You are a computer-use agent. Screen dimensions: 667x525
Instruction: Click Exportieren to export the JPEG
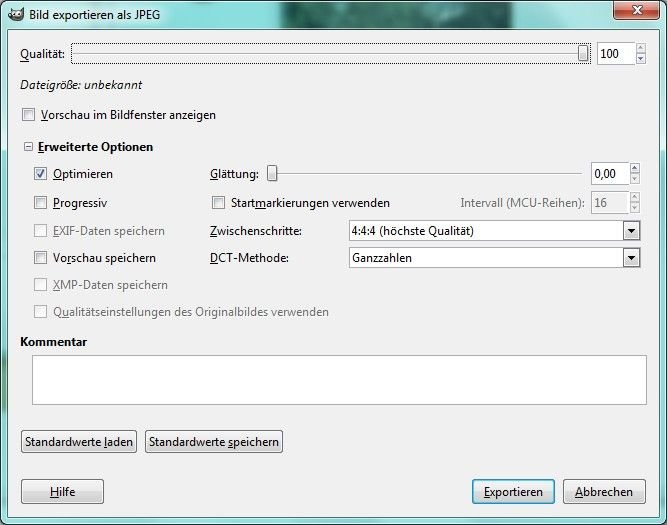(513, 492)
